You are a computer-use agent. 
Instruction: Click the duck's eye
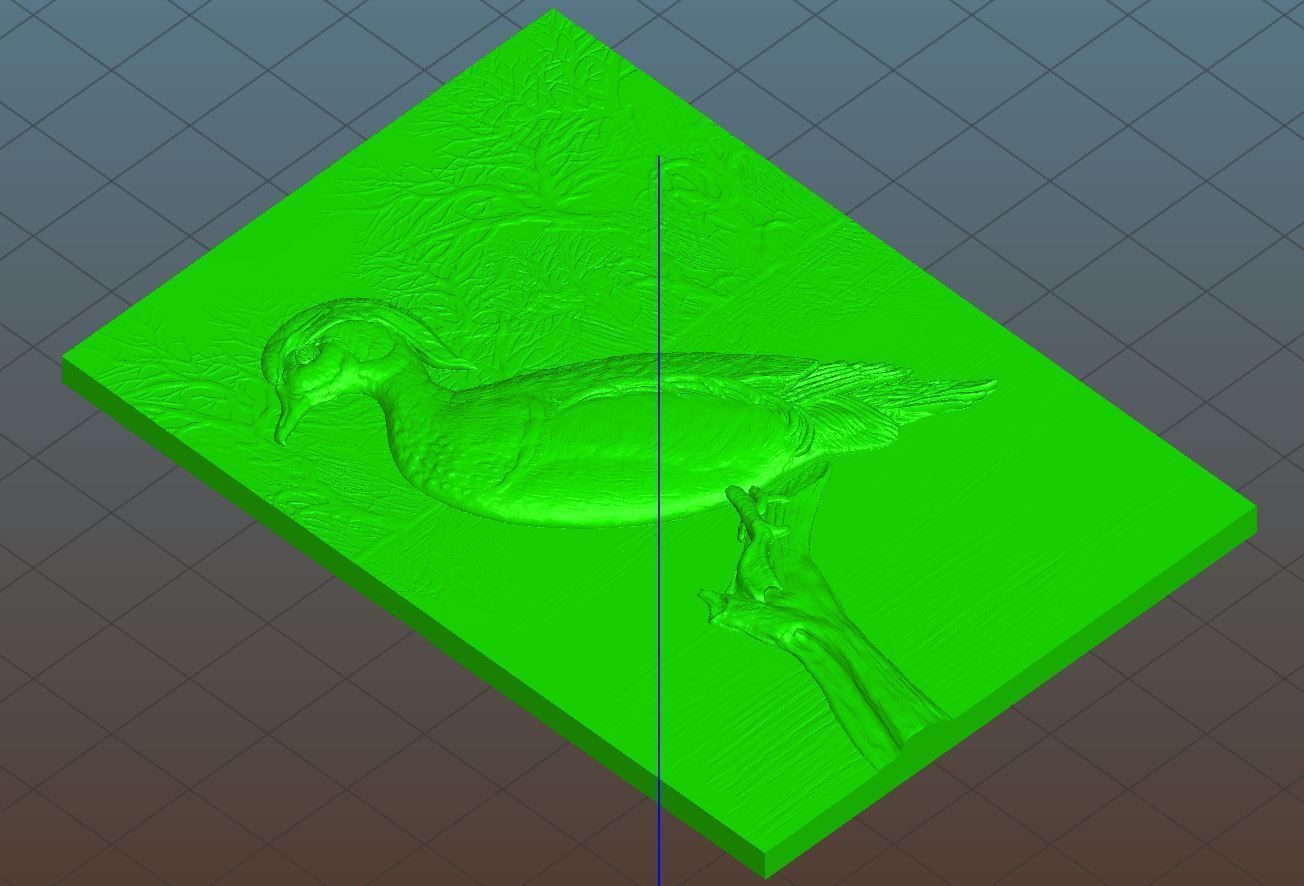[x=306, y=355]
